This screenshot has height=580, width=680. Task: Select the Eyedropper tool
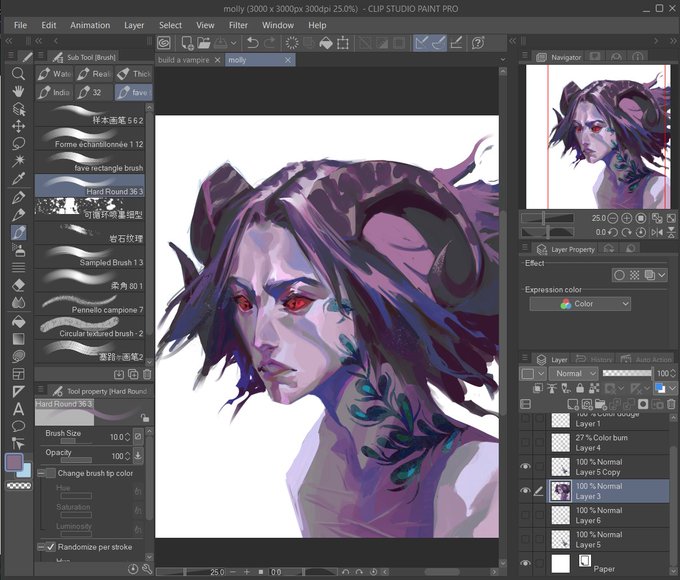click(18, 178)
